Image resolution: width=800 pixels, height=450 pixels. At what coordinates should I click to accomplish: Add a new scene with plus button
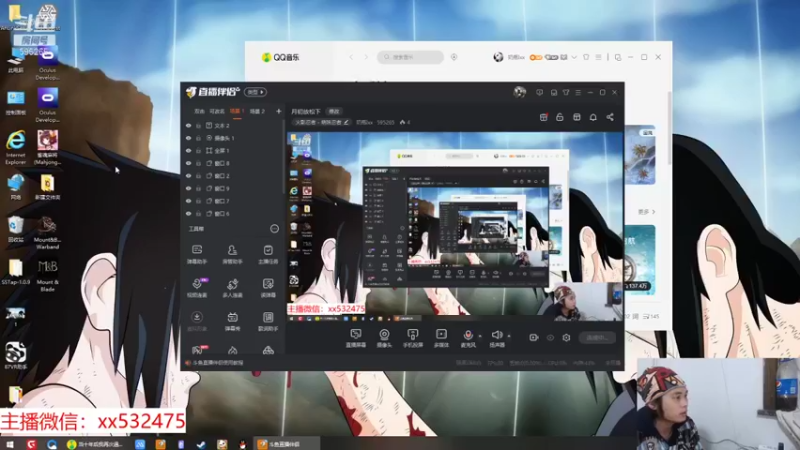point(279,111)
